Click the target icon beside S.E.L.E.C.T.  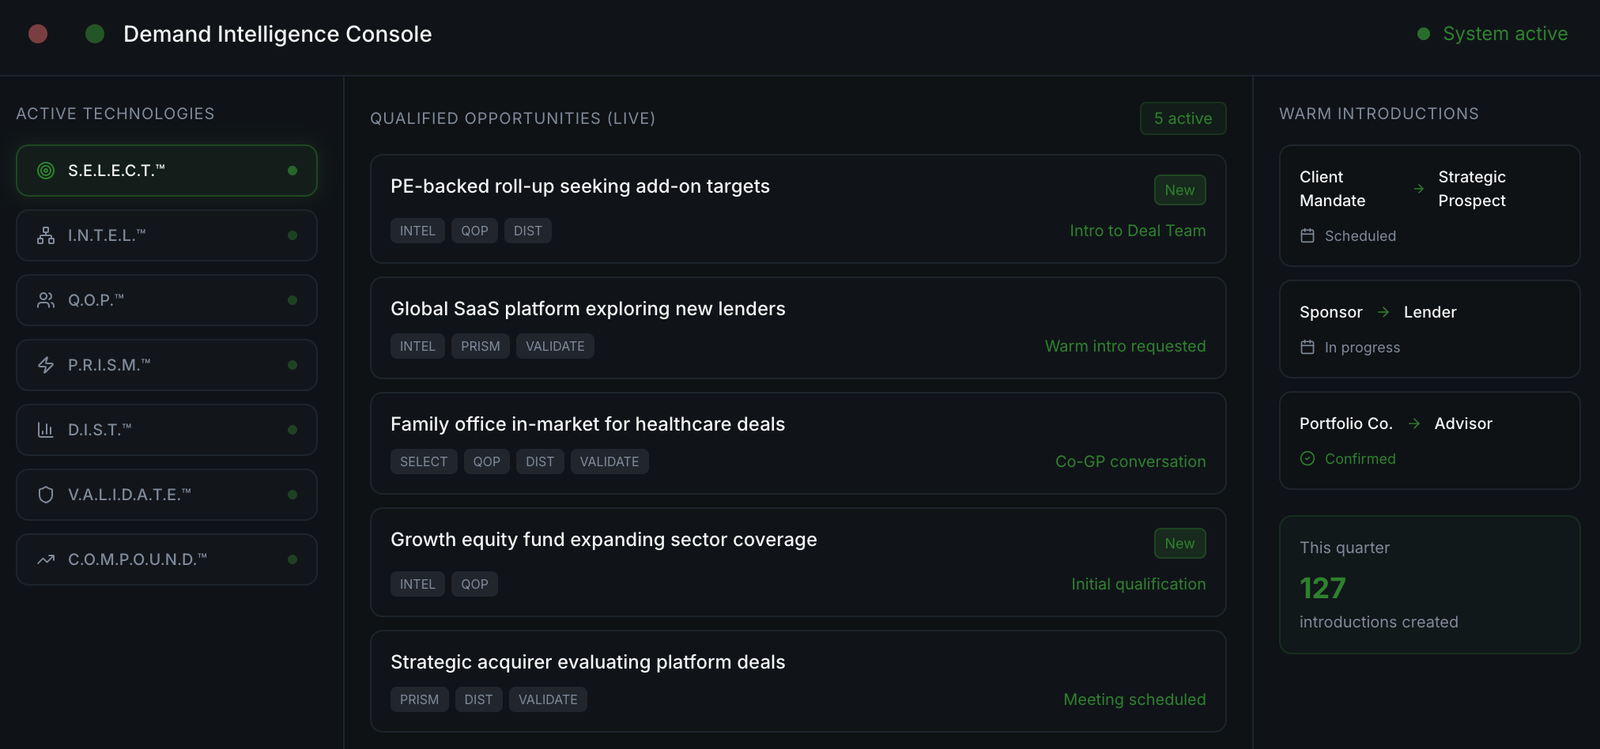coord(46,171)
